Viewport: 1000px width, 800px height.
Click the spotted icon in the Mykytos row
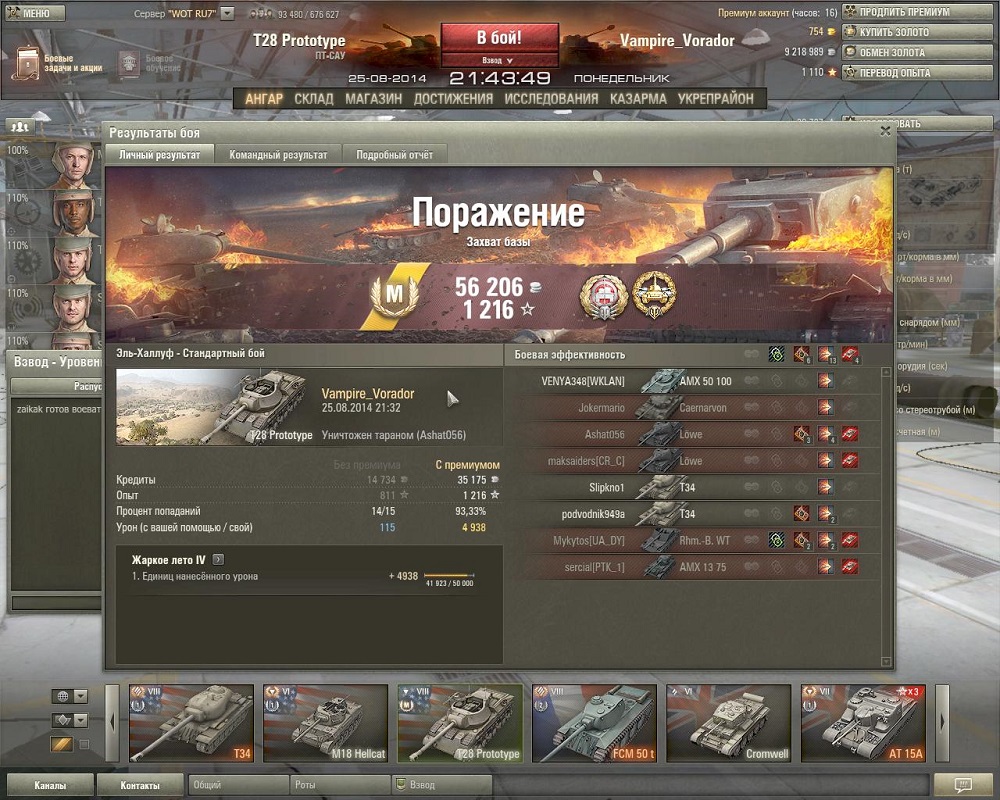click(776, 540)
